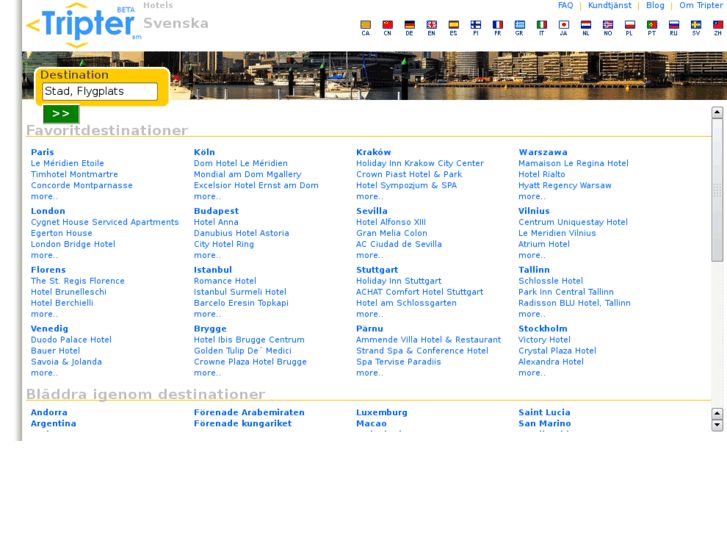Show more Warszawa hotels

click(532, 197)
